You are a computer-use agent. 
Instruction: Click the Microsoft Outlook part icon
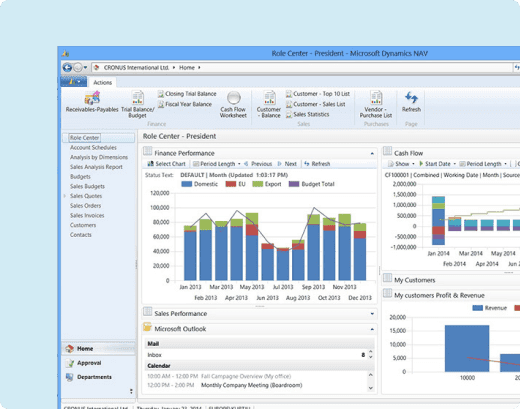(x=147, y=327)
